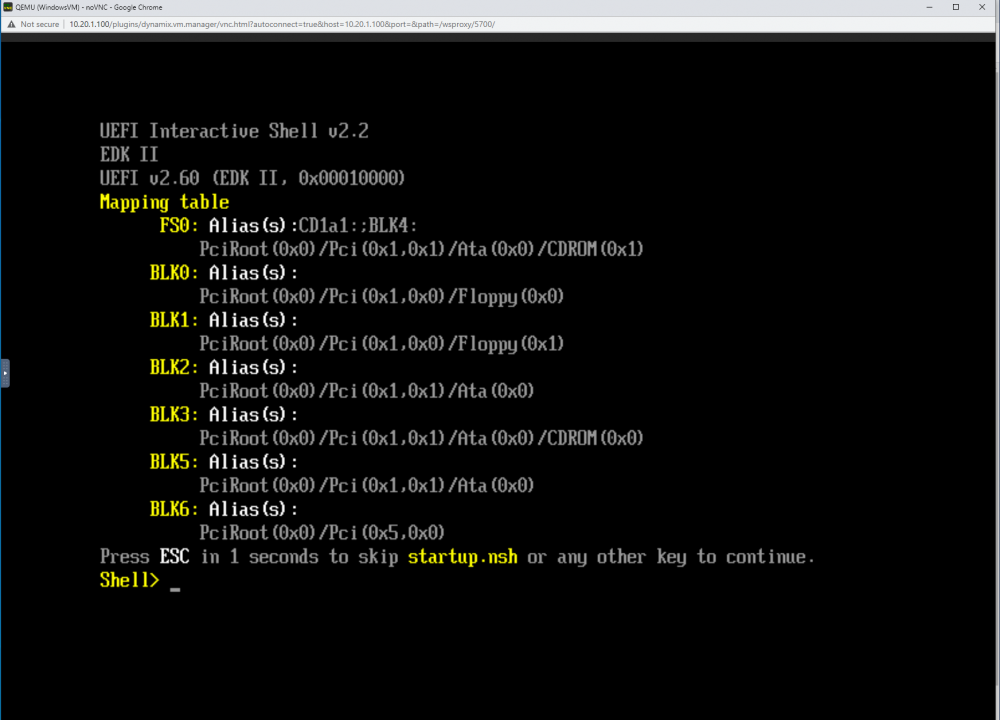Click the Shell> prompt cursor
This screenshot has width=1000, height=720.
coord(175,589)
